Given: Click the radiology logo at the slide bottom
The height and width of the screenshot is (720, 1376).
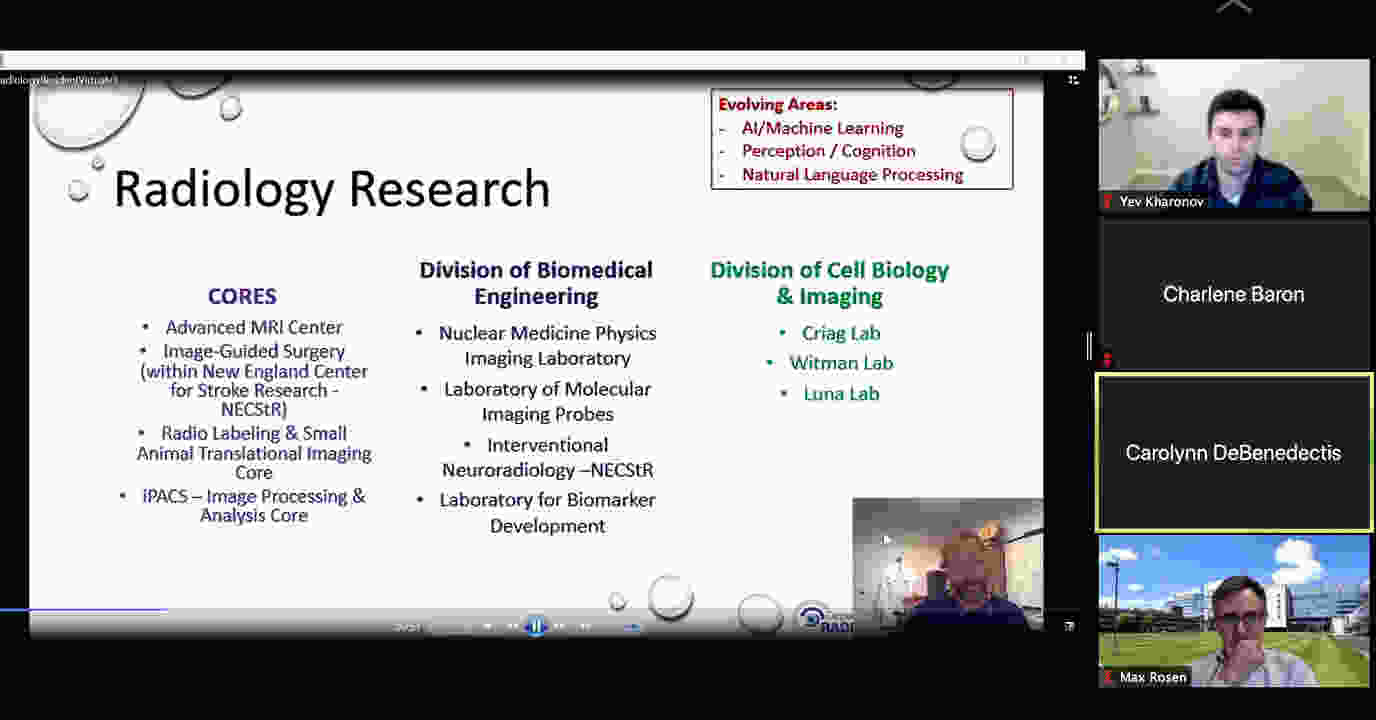Looking at the screenshot, I should (x=823, y=619).
